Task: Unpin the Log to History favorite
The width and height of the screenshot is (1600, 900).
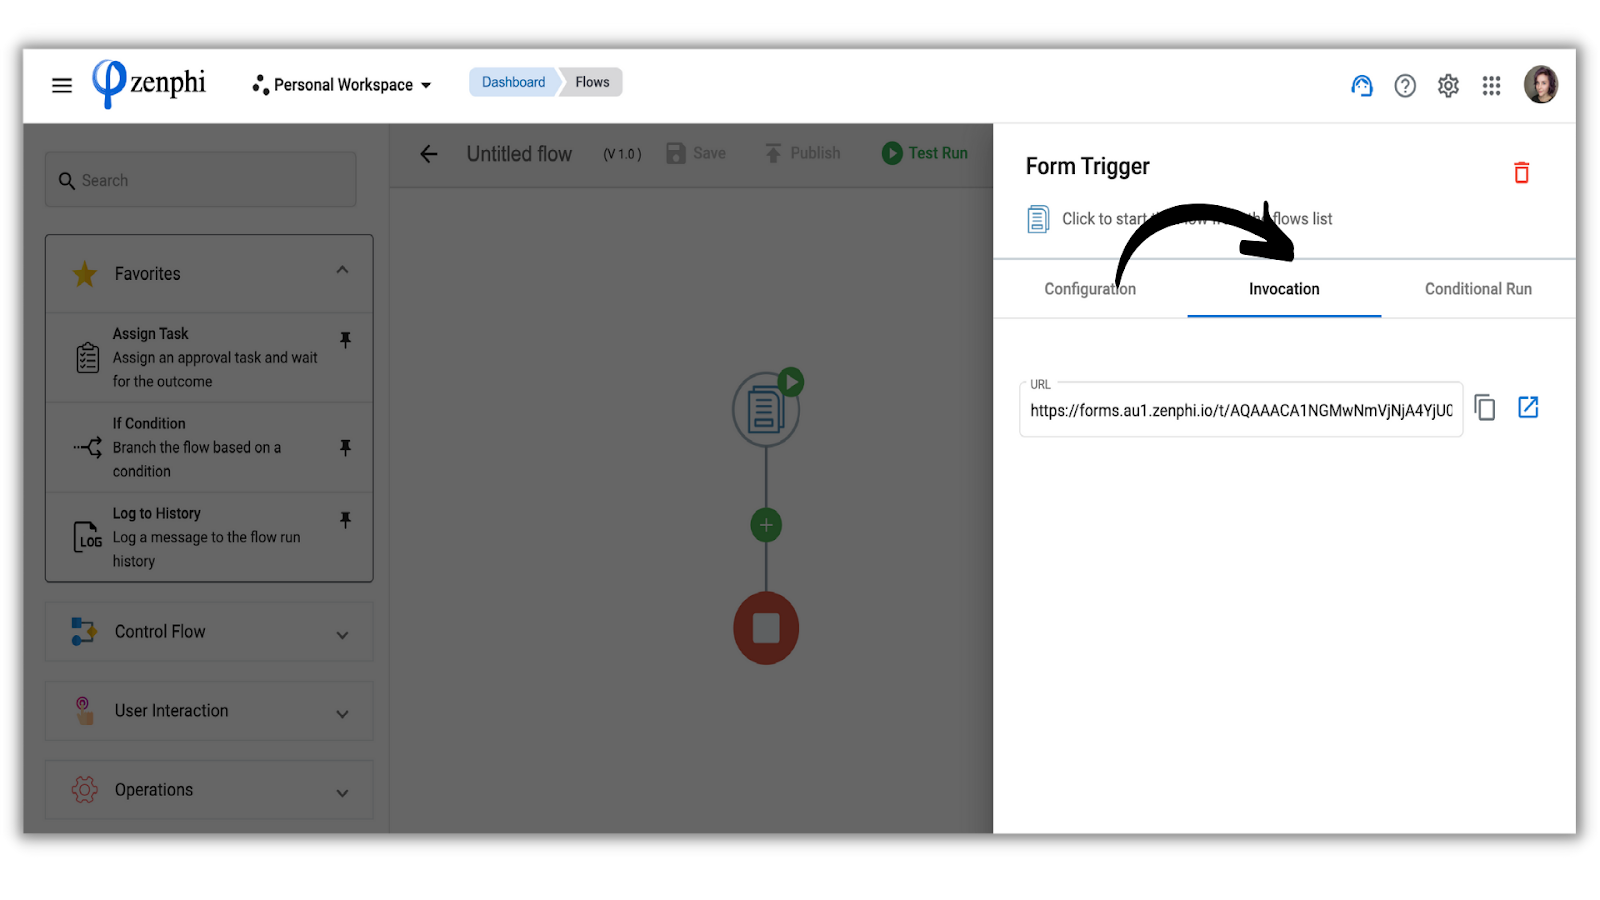Action: pyautogui.click(x=345, y=520)
